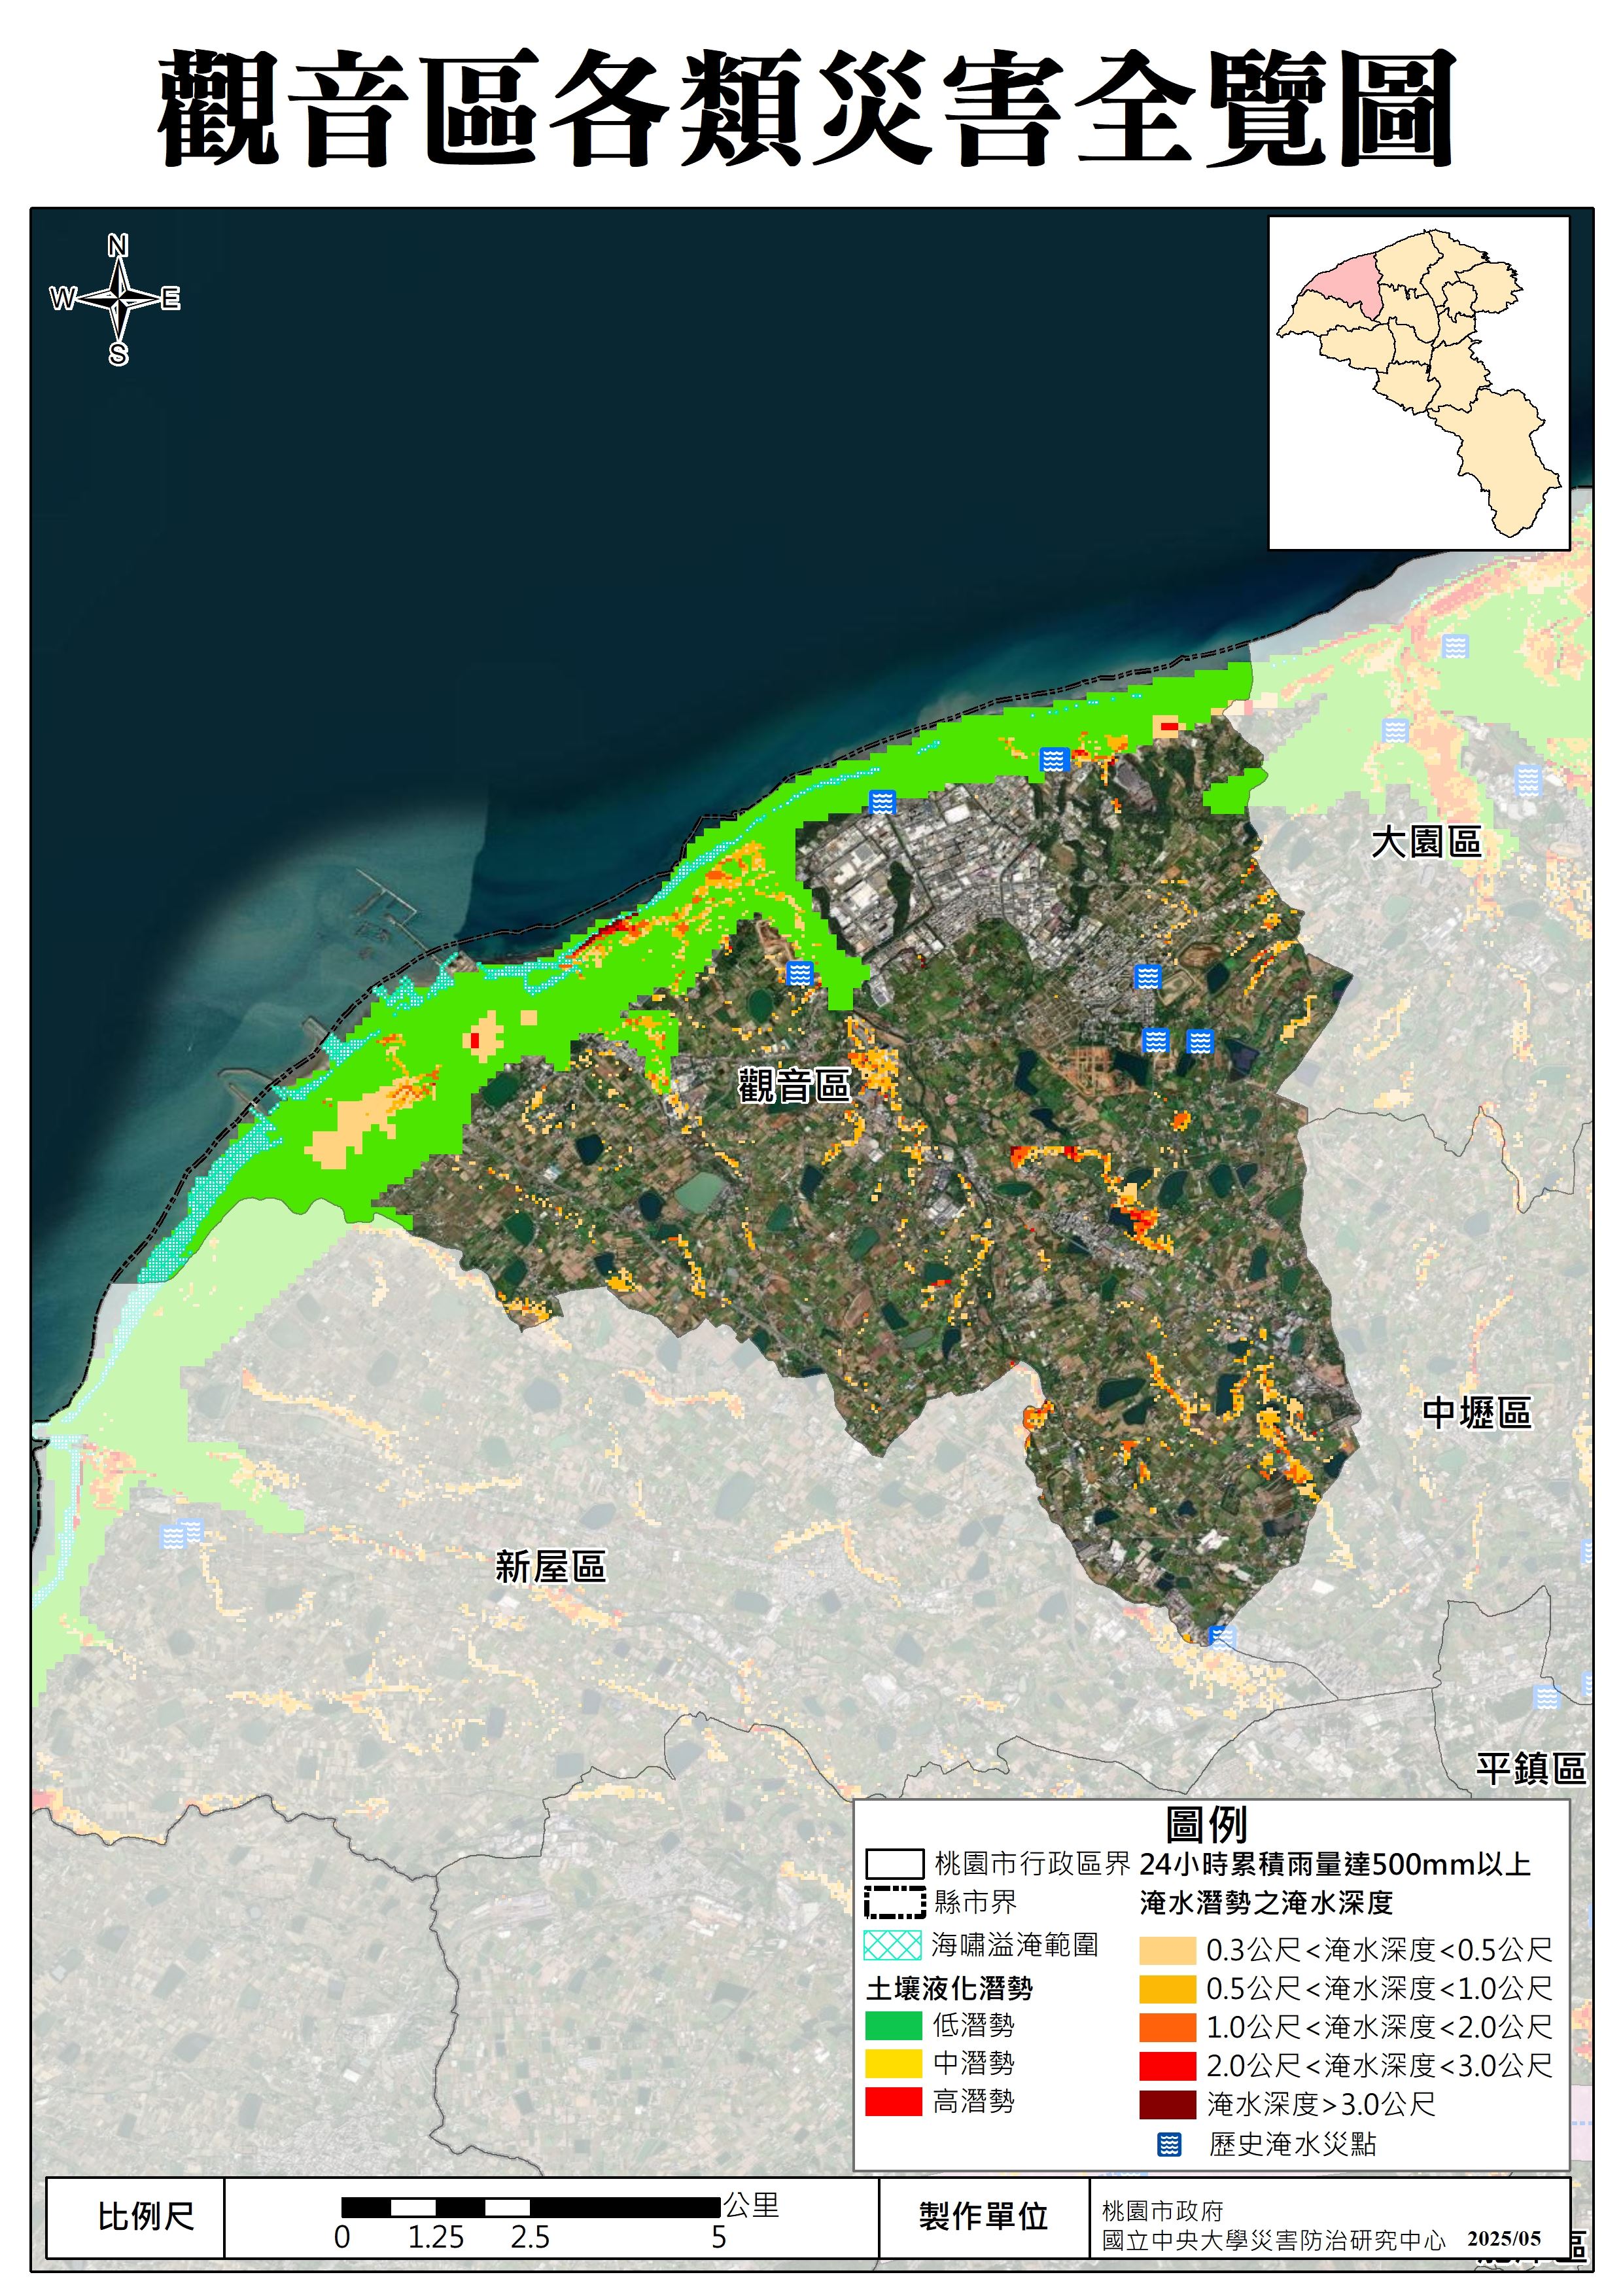Select the dark red flood depth over 3.0m swatch
This screenshot has height=2296, width=1623.
click(x=1167, y=2105)
